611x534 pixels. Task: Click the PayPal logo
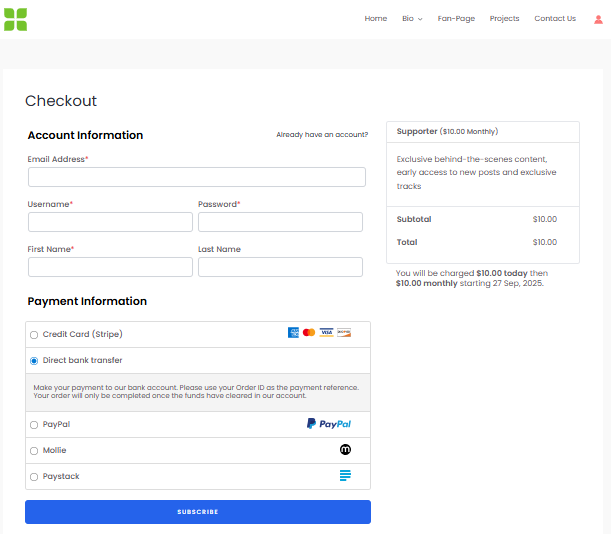click(x=329, y=424)
